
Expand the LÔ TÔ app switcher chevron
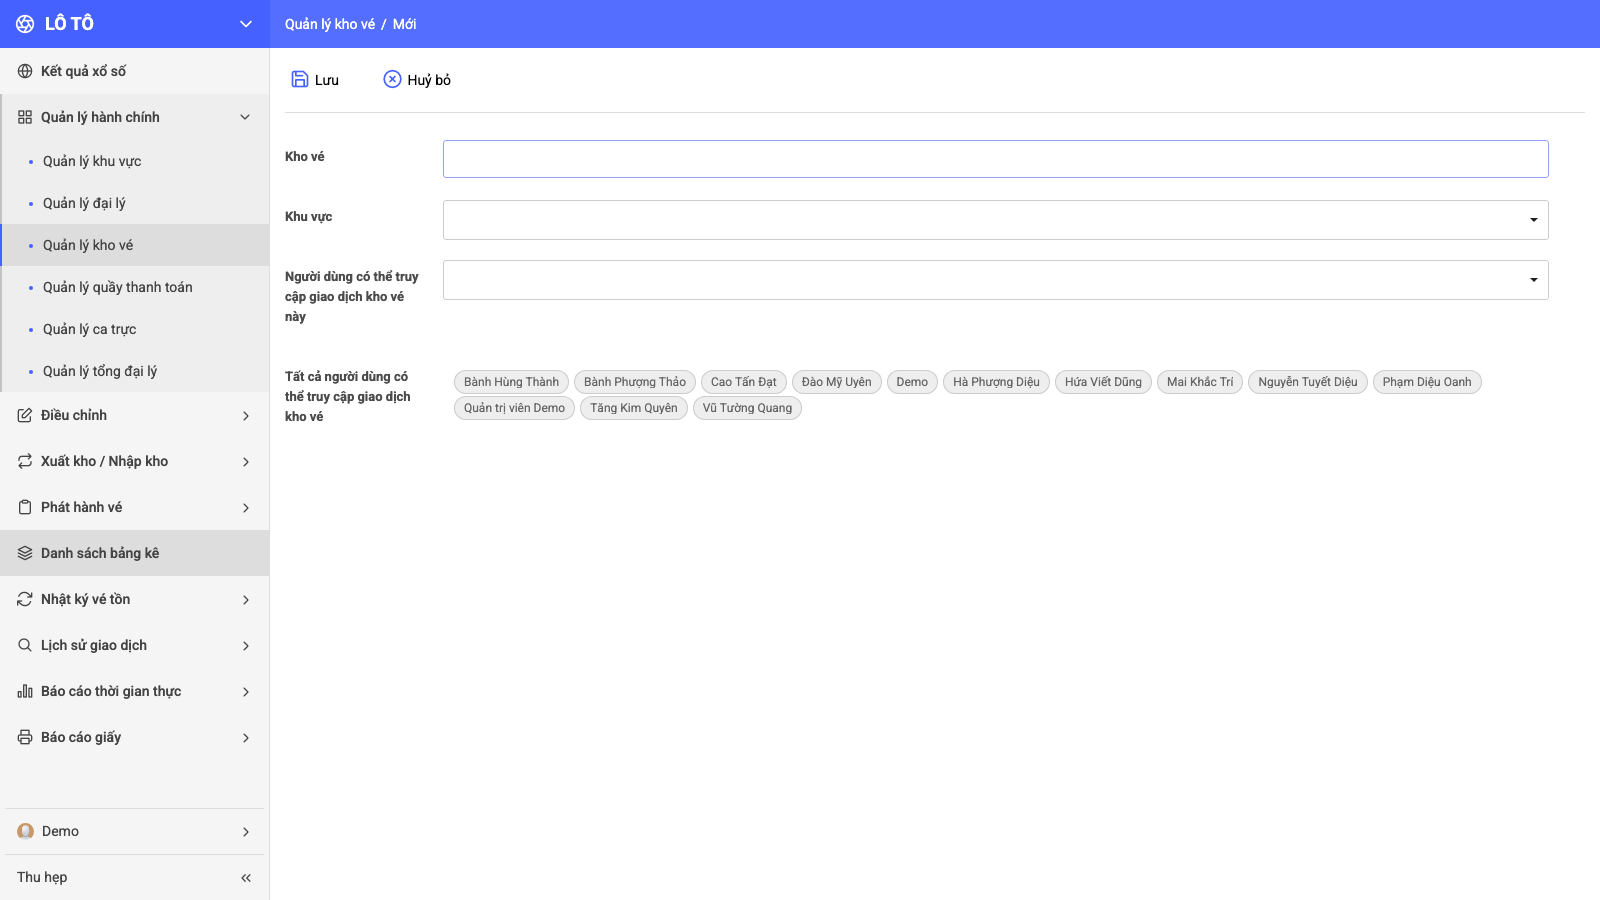[x=246, y=24]
